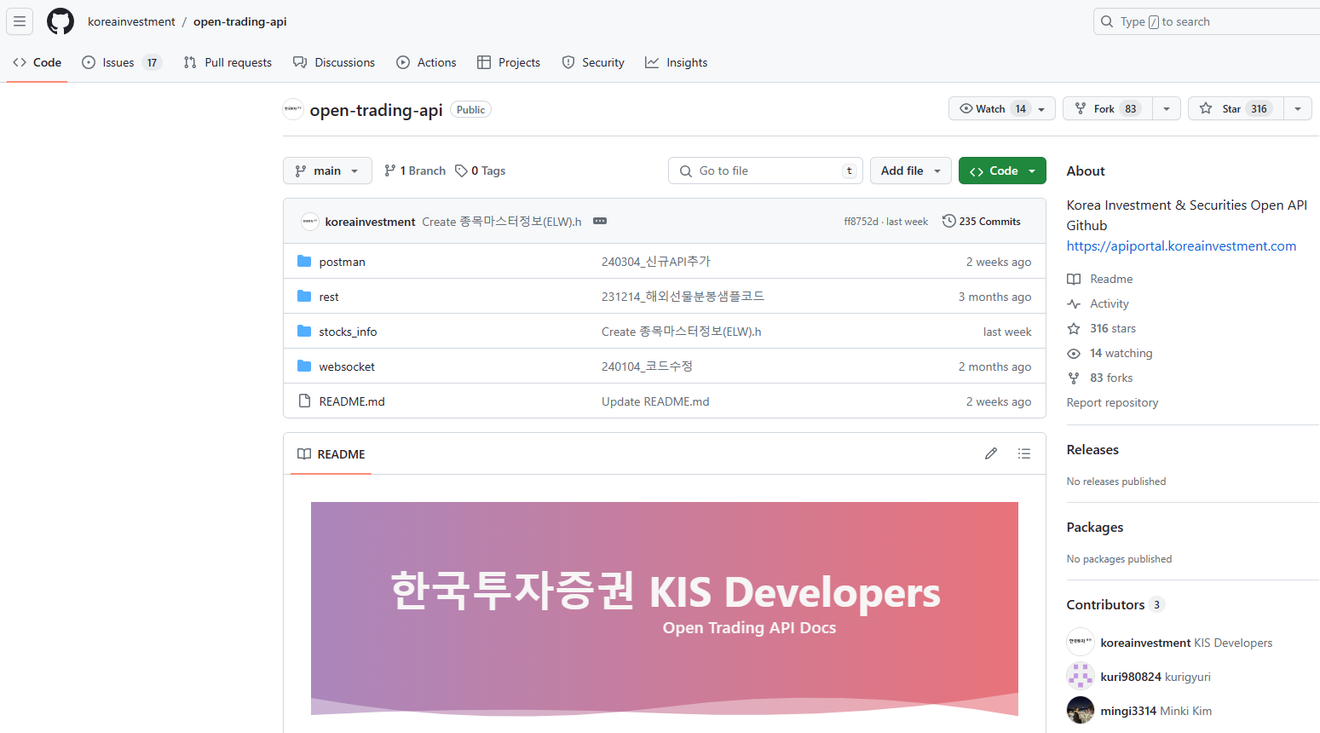Click the Watch button
The height and width of the screenshot is (733, 1320).
coord(1001,109)
